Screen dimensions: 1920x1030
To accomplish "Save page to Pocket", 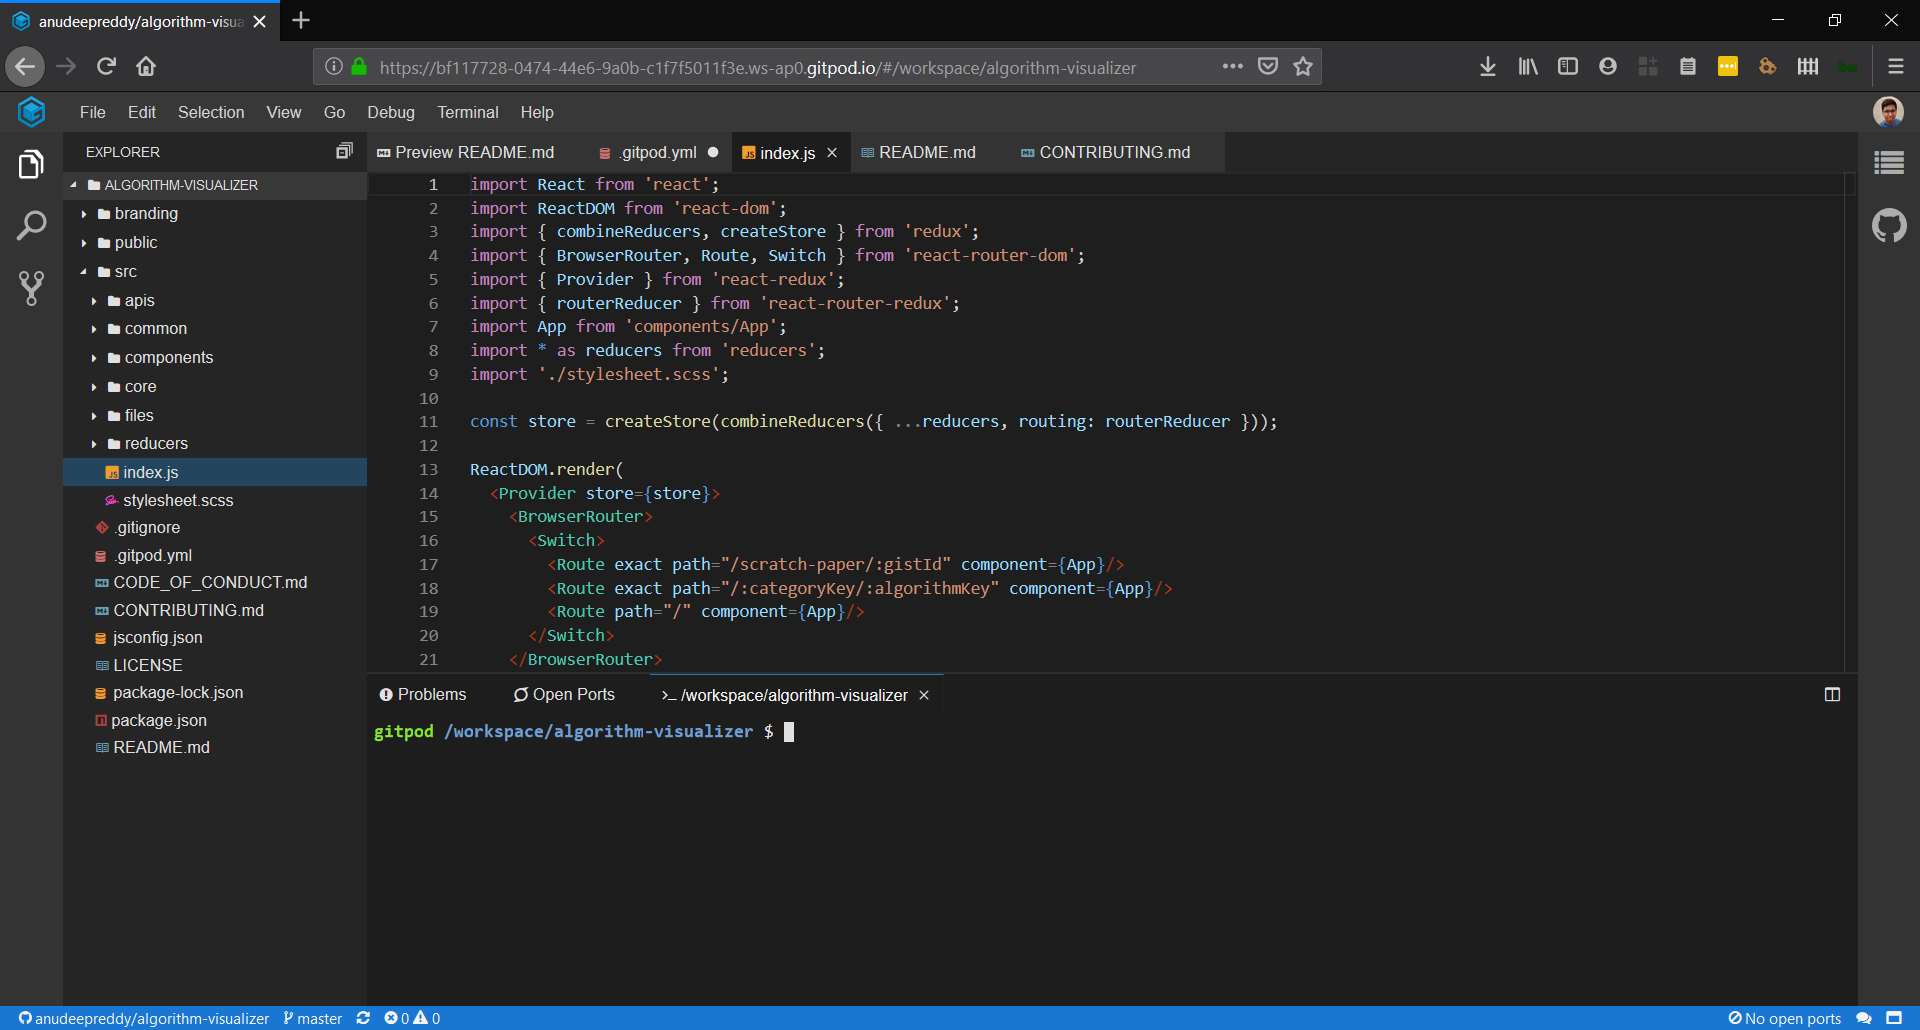I will [x=1268, y=66].
